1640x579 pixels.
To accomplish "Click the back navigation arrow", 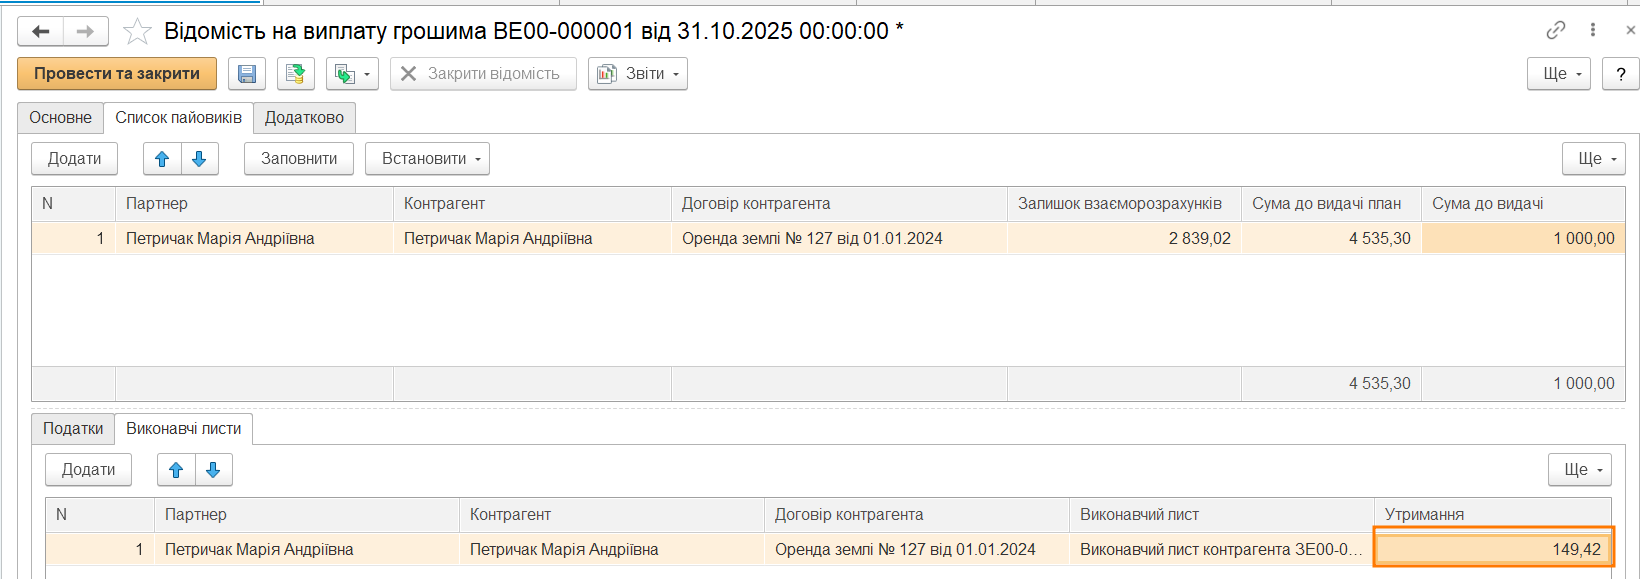I will (40, 32).
